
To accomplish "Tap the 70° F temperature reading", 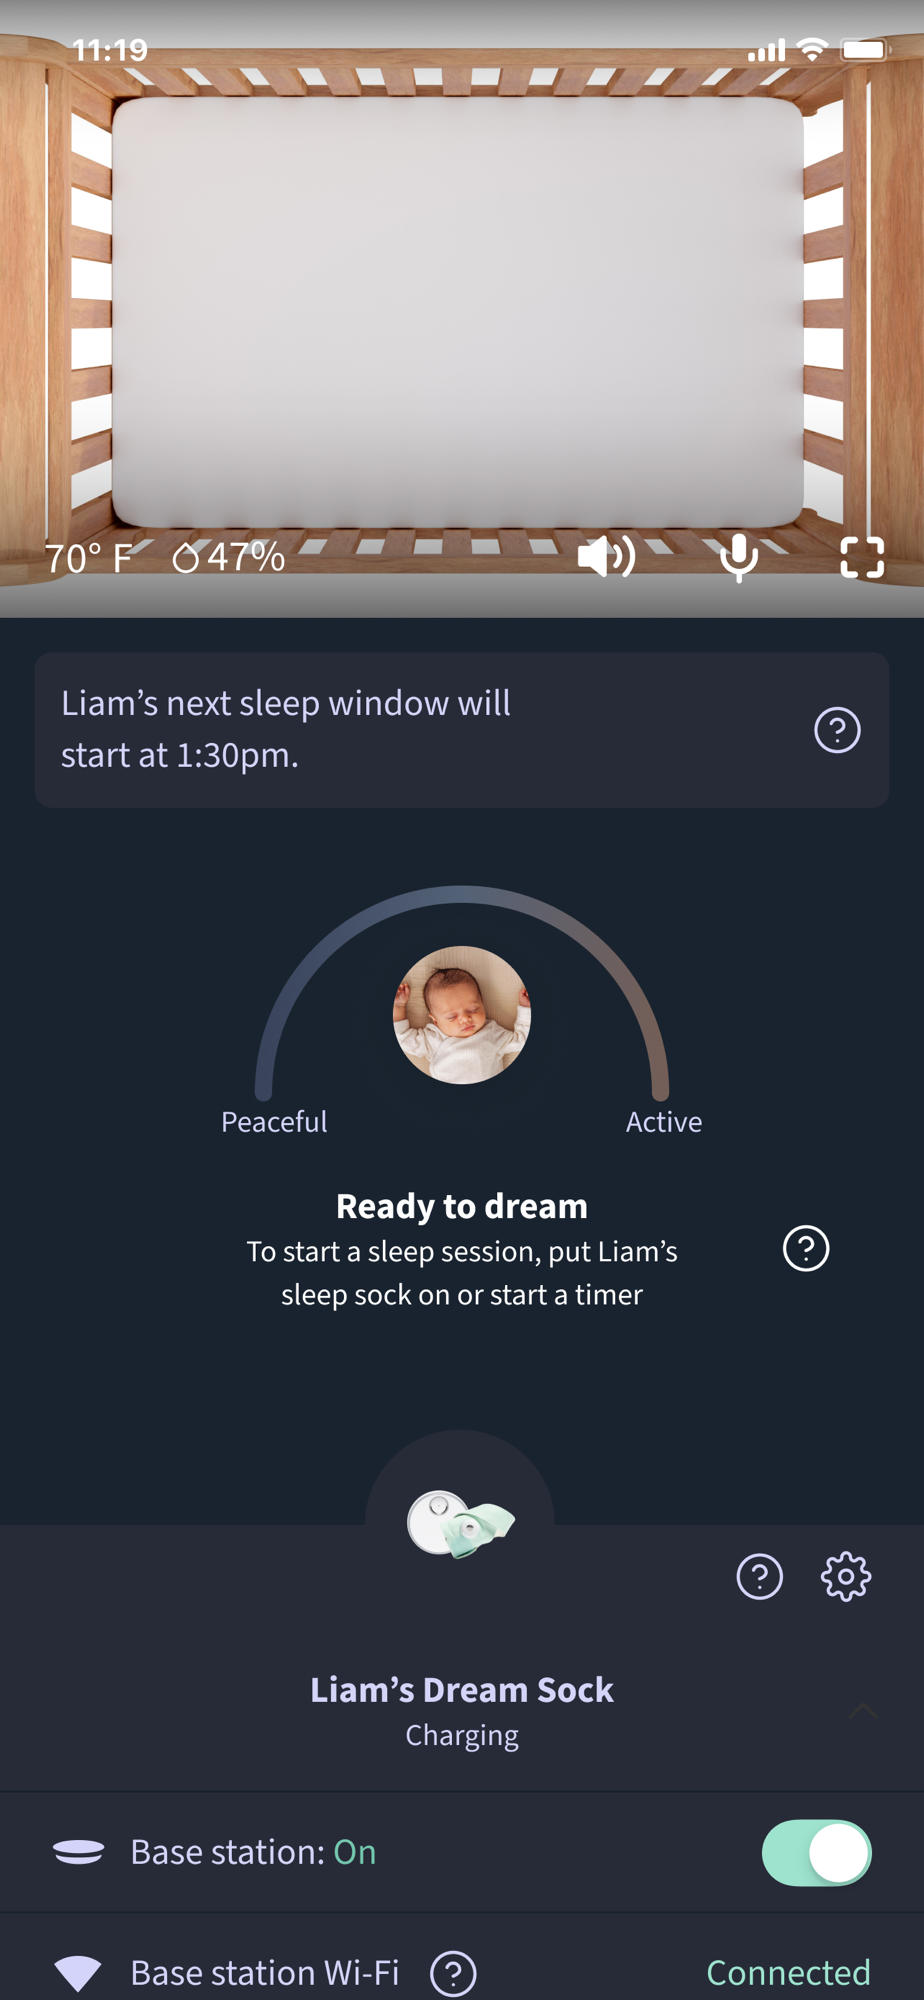I will pyautogui.click(x=88, y=558).
